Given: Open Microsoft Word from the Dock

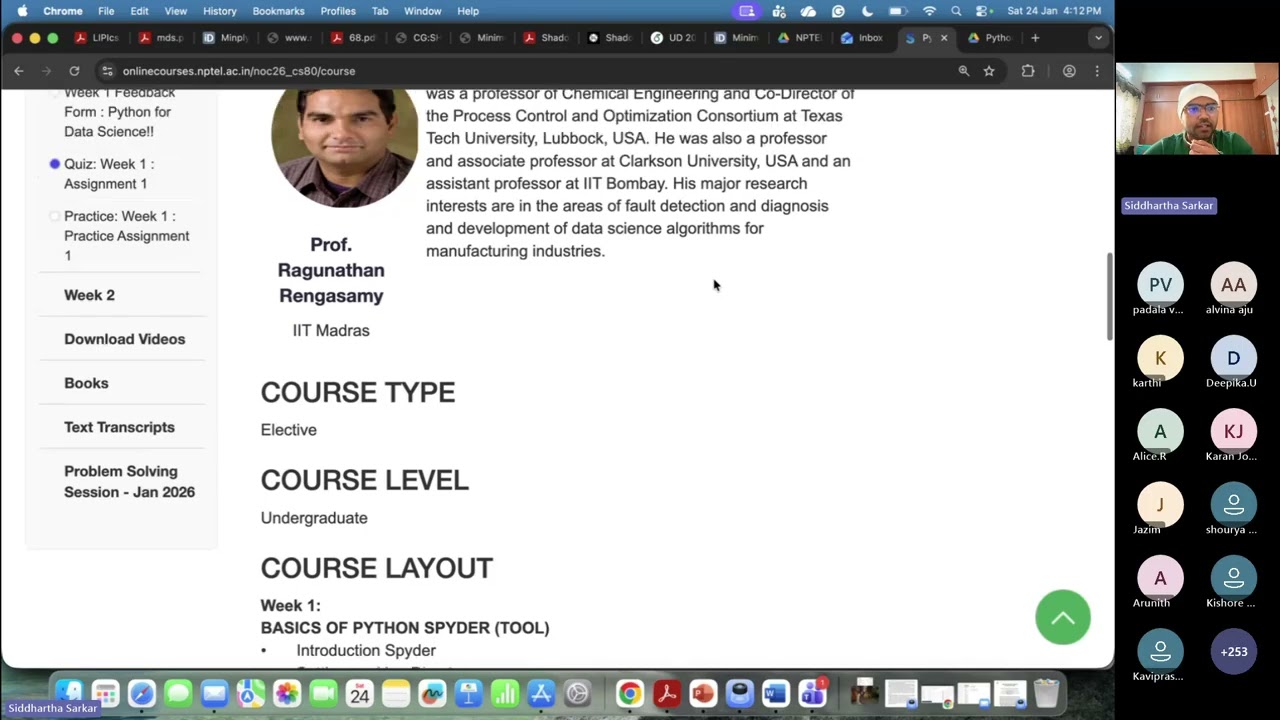Looking at the screenshot, I should click(x=776, y=693).
